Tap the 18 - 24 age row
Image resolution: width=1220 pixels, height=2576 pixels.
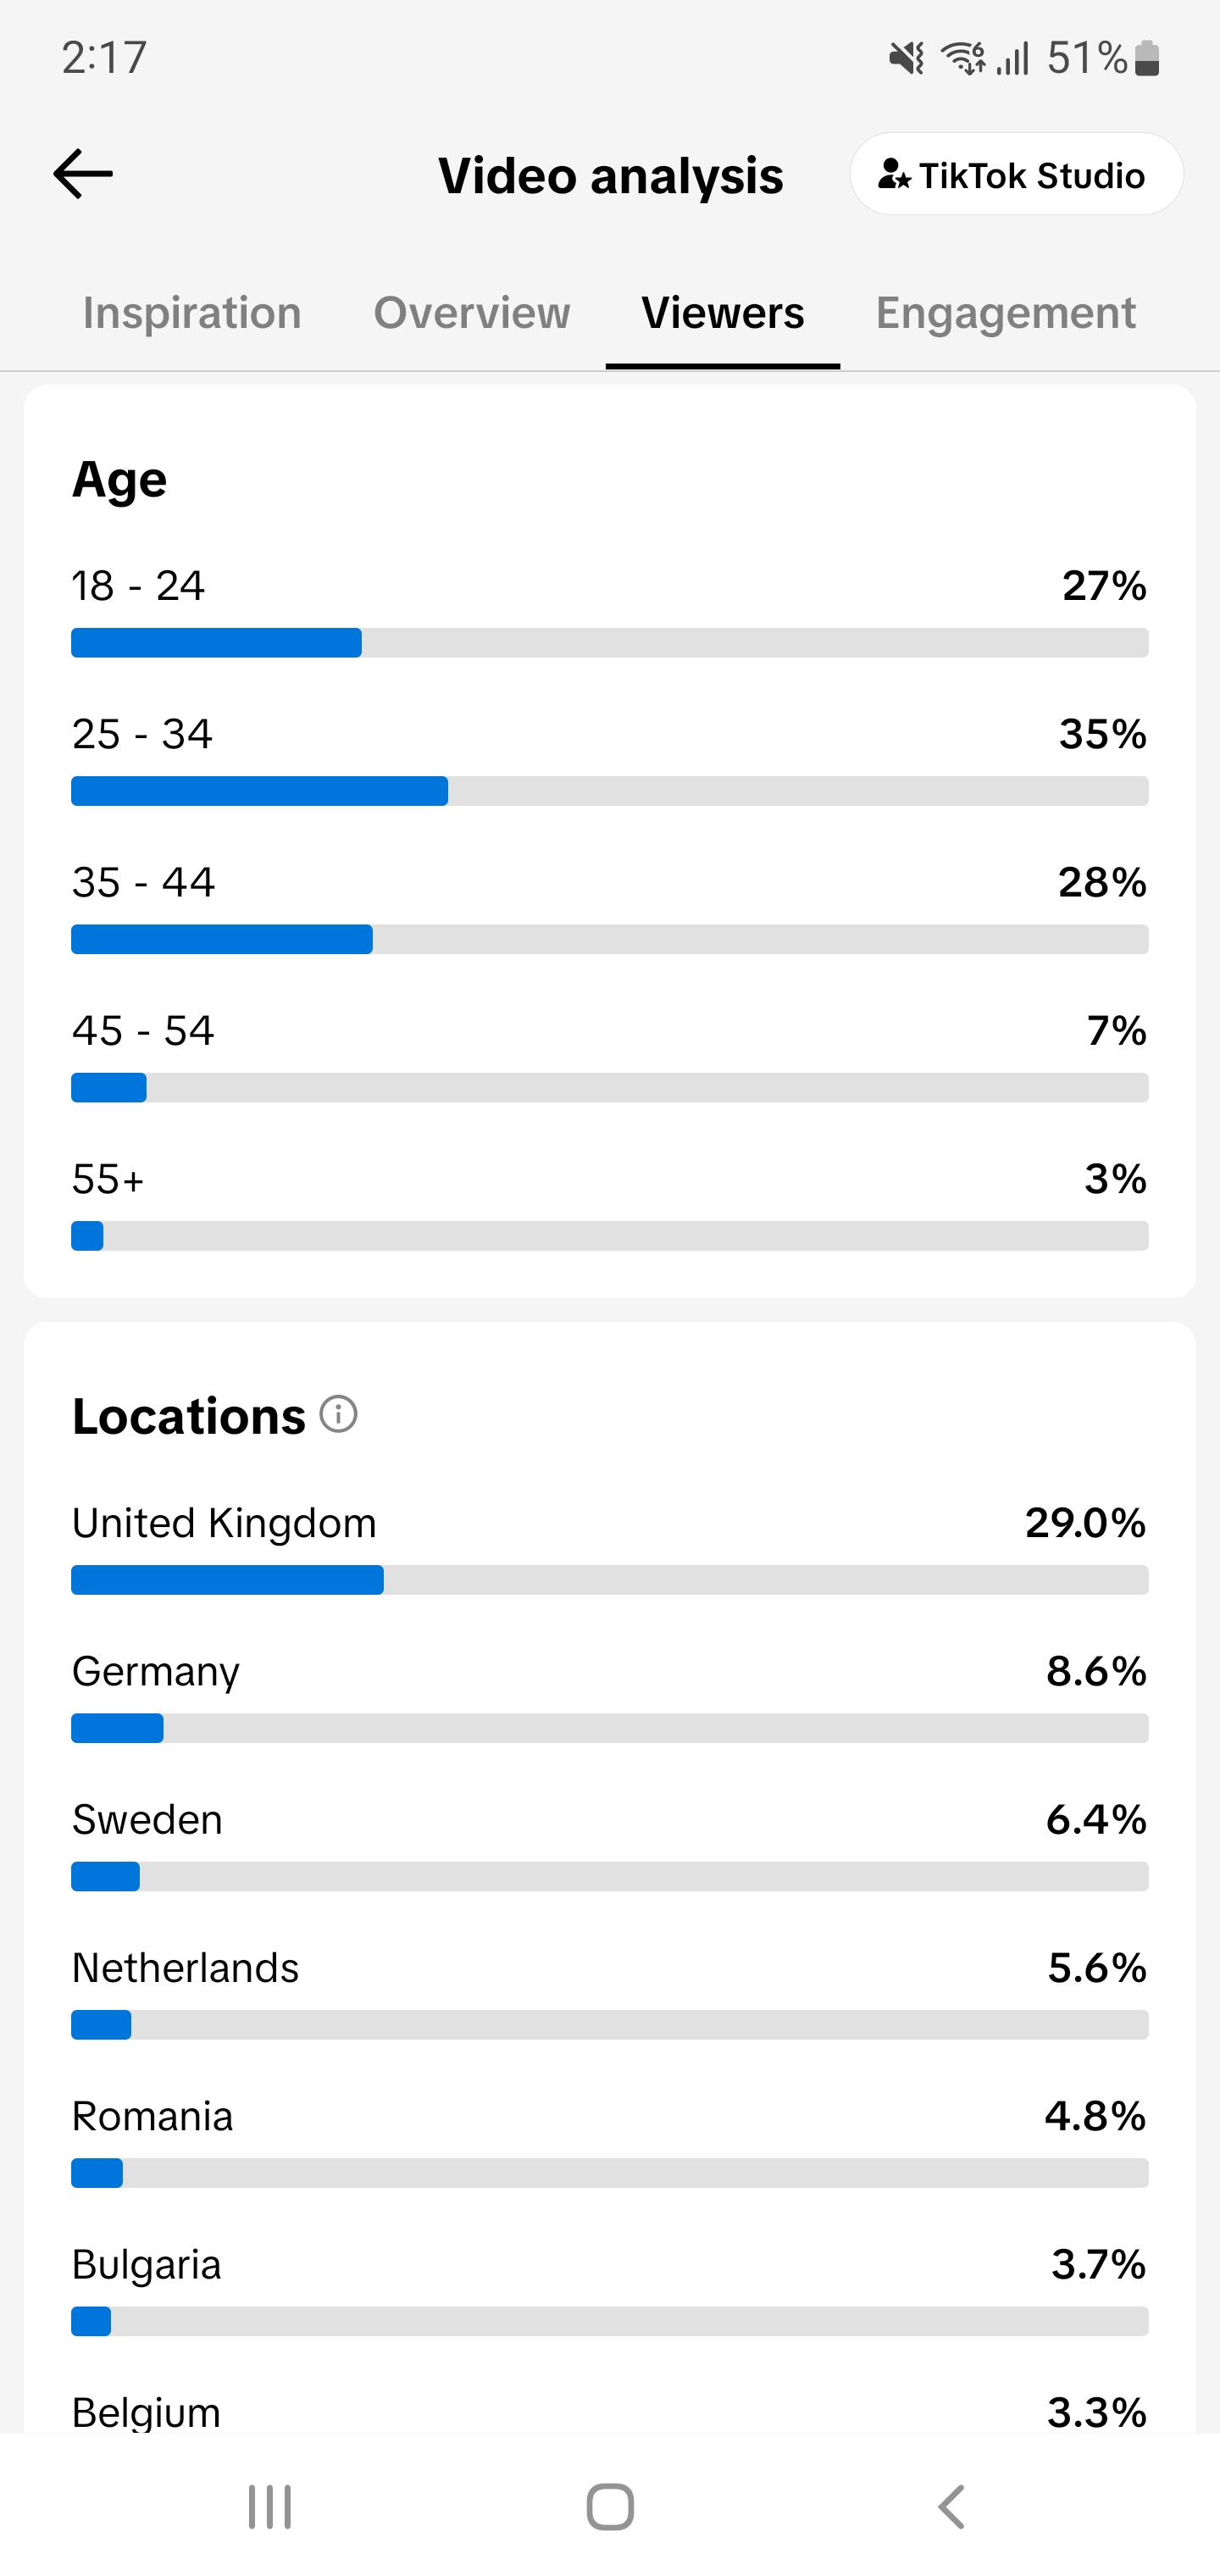click(610, 611)
